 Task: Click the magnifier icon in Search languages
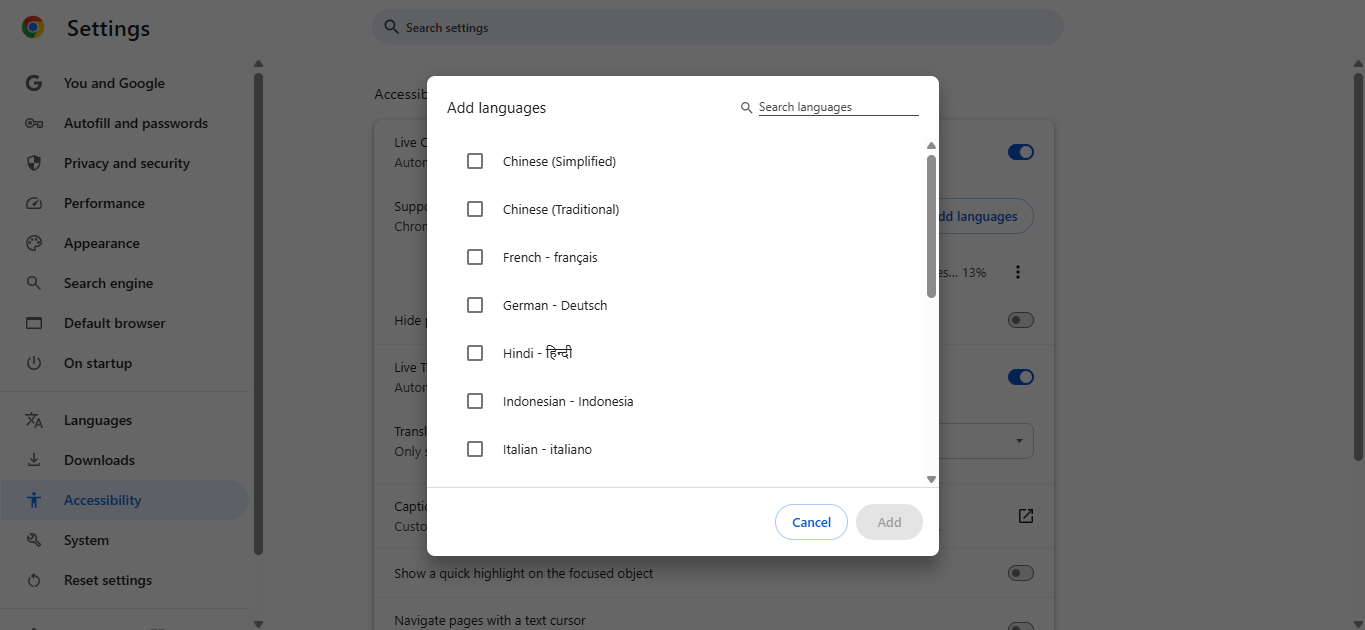746,108
